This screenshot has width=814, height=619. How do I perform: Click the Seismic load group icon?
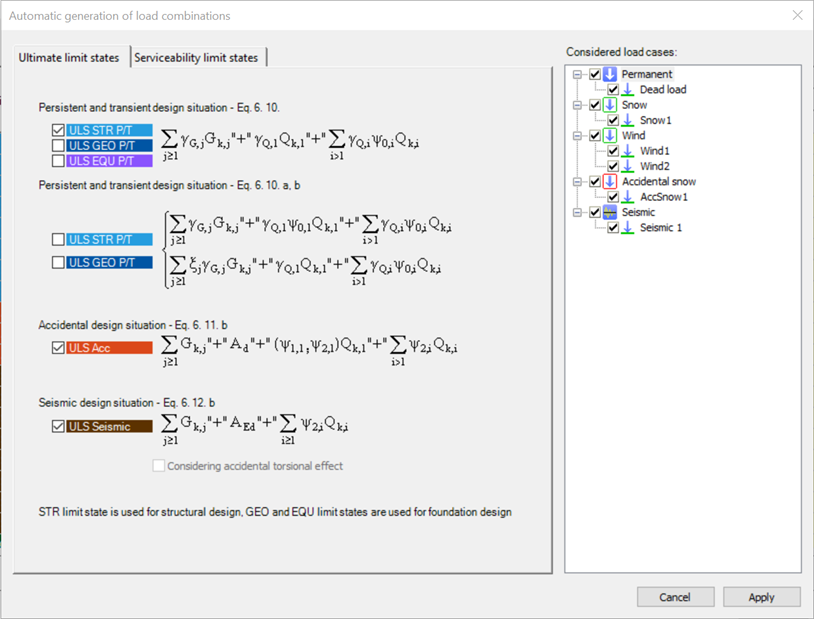[x=610, y=212]
